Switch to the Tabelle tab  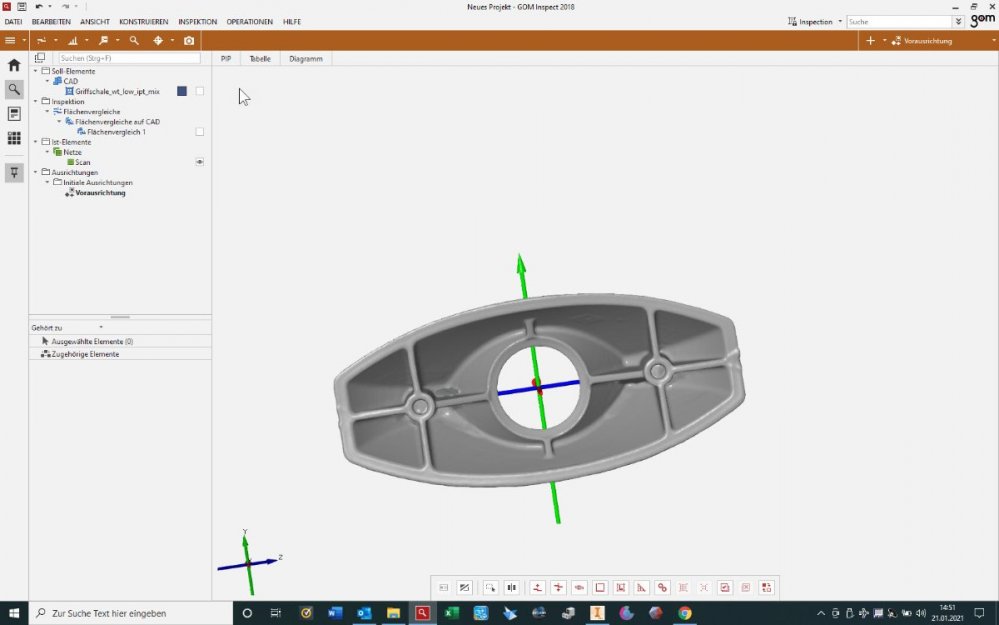[260, 59]
